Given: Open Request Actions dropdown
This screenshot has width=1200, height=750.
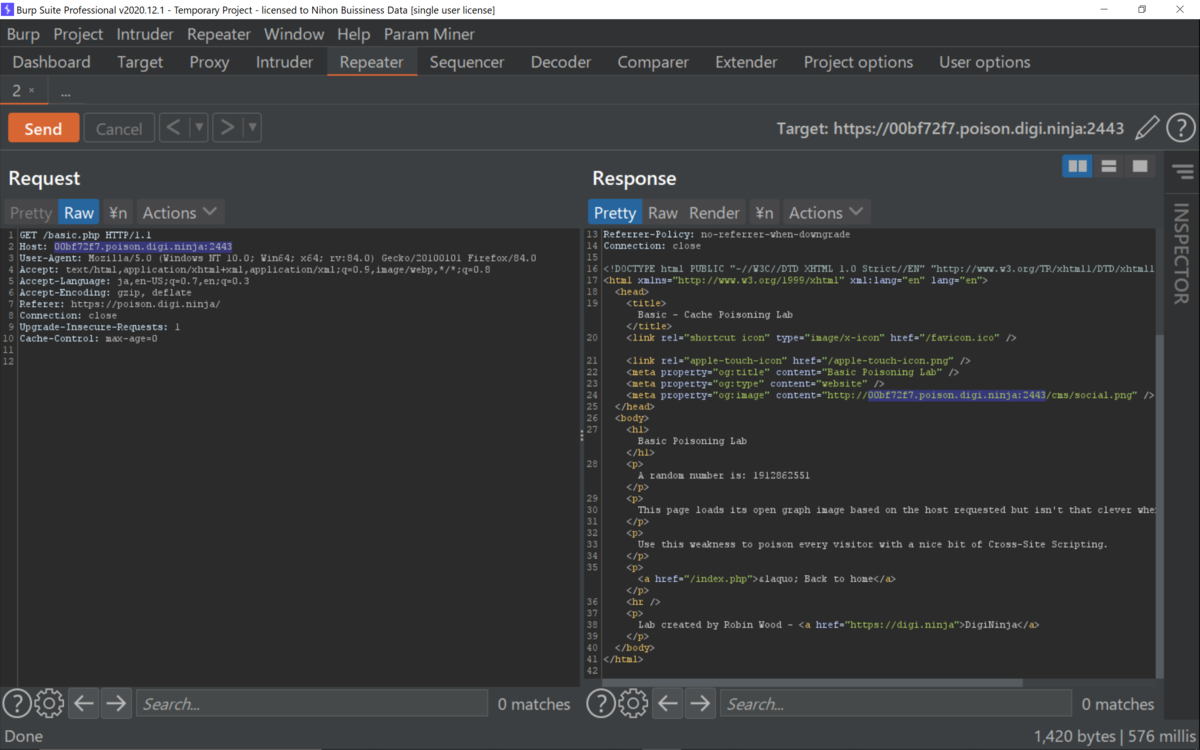Looking at the screenshot, I should [x=179, y=212].
